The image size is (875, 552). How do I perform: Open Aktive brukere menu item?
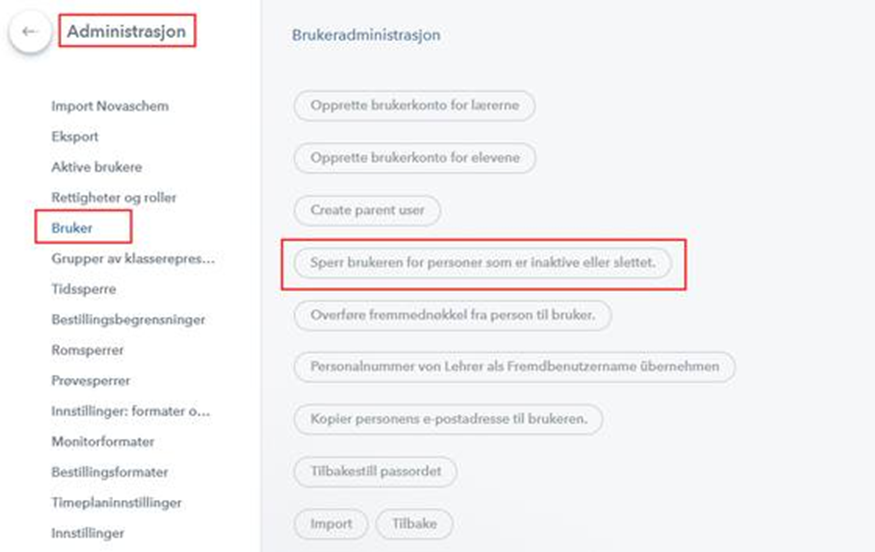97,167
